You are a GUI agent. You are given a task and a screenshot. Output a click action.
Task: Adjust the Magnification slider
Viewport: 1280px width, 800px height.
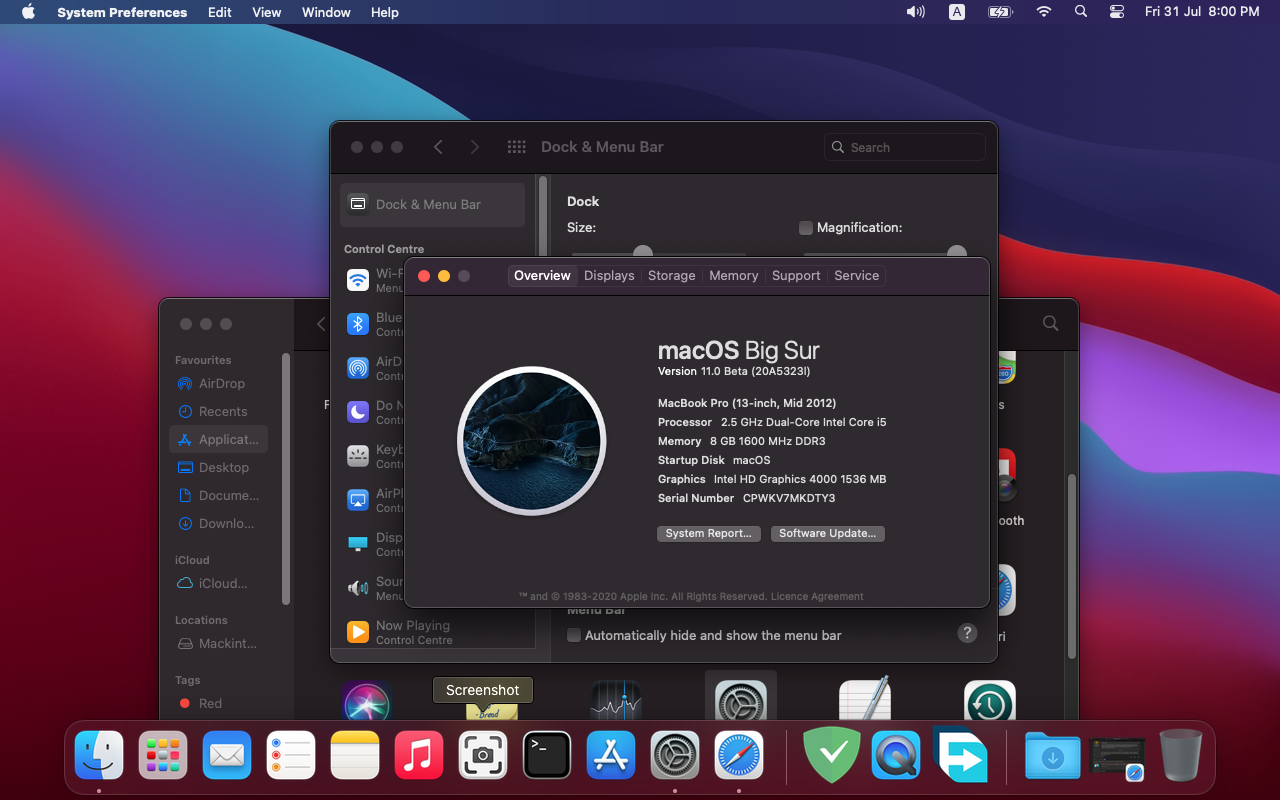pos(957,252)
